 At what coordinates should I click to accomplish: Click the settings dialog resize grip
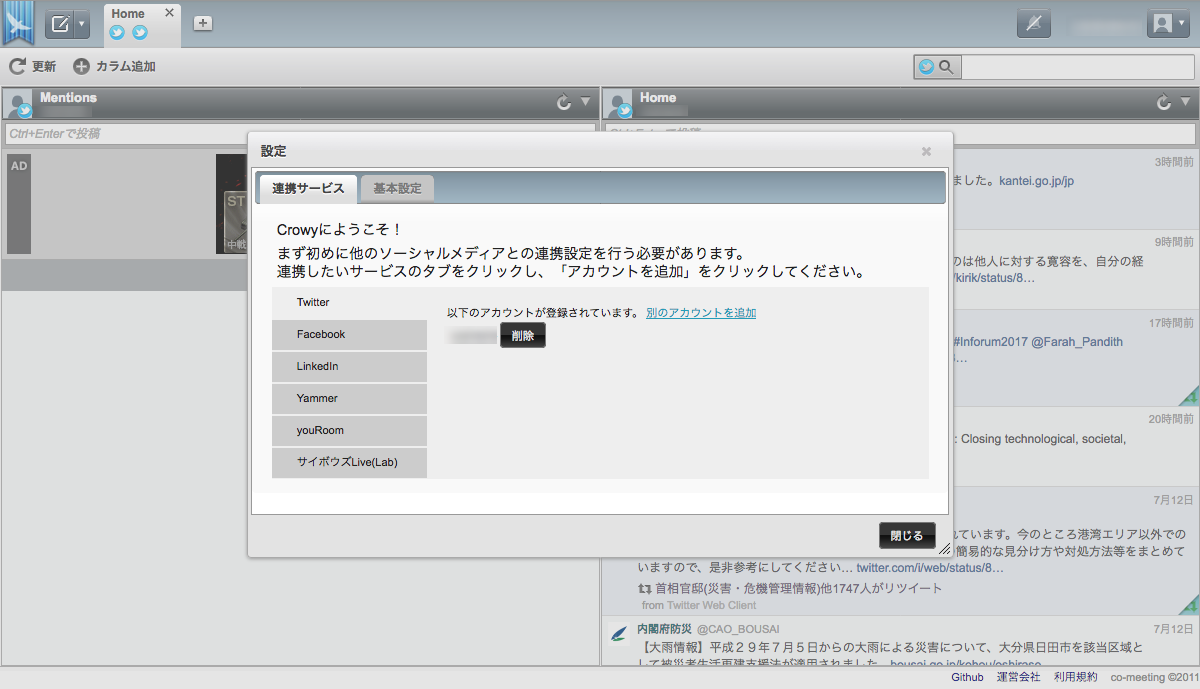(x=944, y=548)
